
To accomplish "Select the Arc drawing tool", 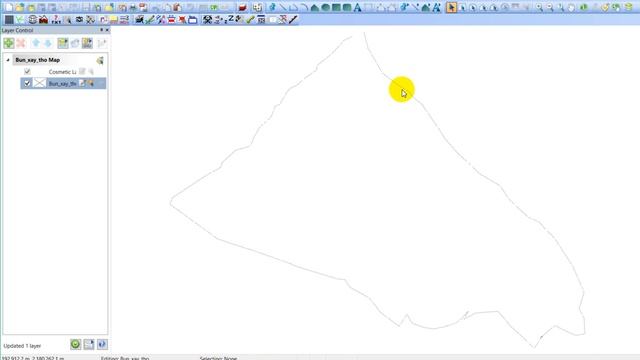I will coord(304,8).
